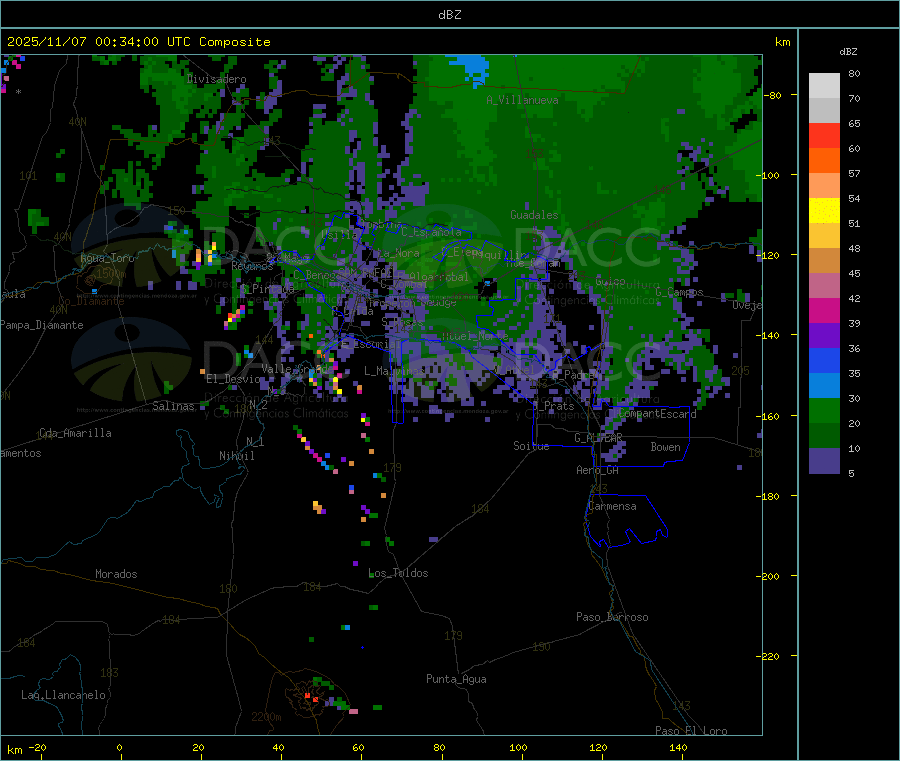This screenshot has height=761, width=900.
Task: Select the Lag.Llancanelo label
Action: coord(63,695)
